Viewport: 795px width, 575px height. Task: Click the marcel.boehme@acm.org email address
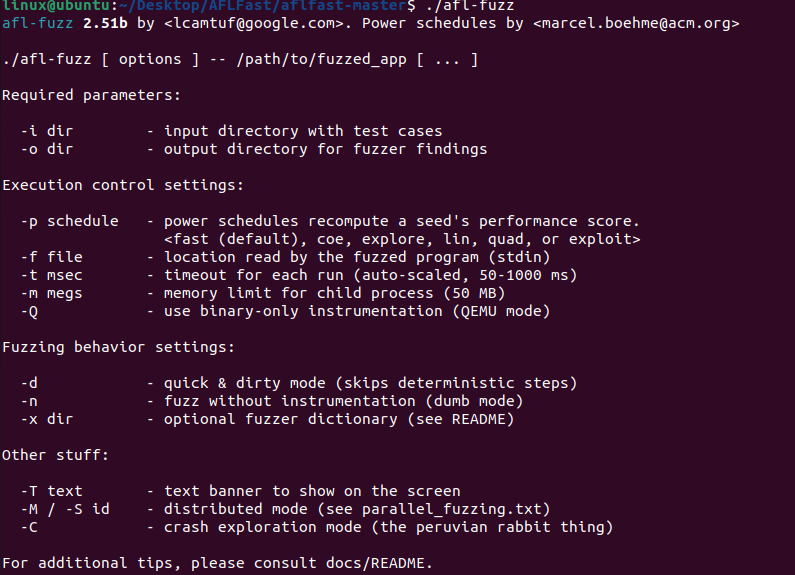(639, 23)
